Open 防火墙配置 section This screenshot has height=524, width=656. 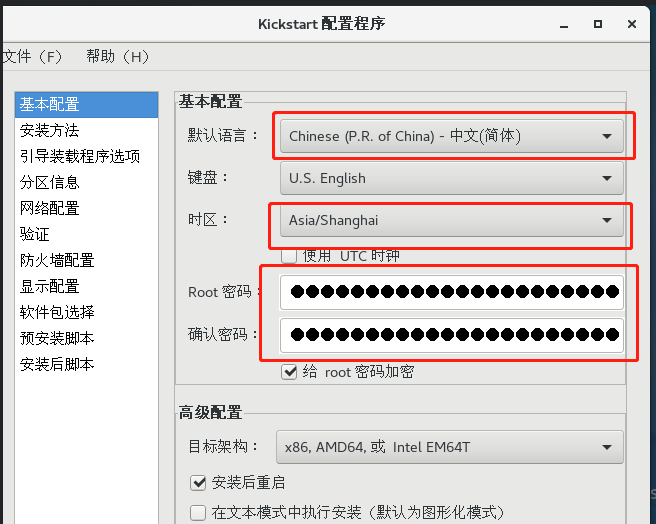coord(87,260)
